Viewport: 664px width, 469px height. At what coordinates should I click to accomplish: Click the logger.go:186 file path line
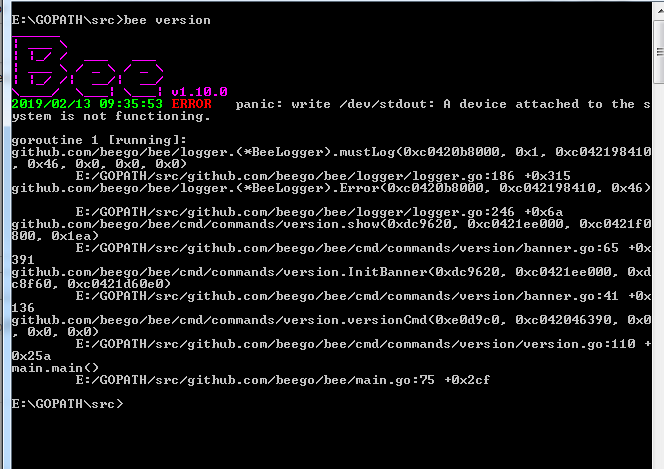tap(323, 176)
